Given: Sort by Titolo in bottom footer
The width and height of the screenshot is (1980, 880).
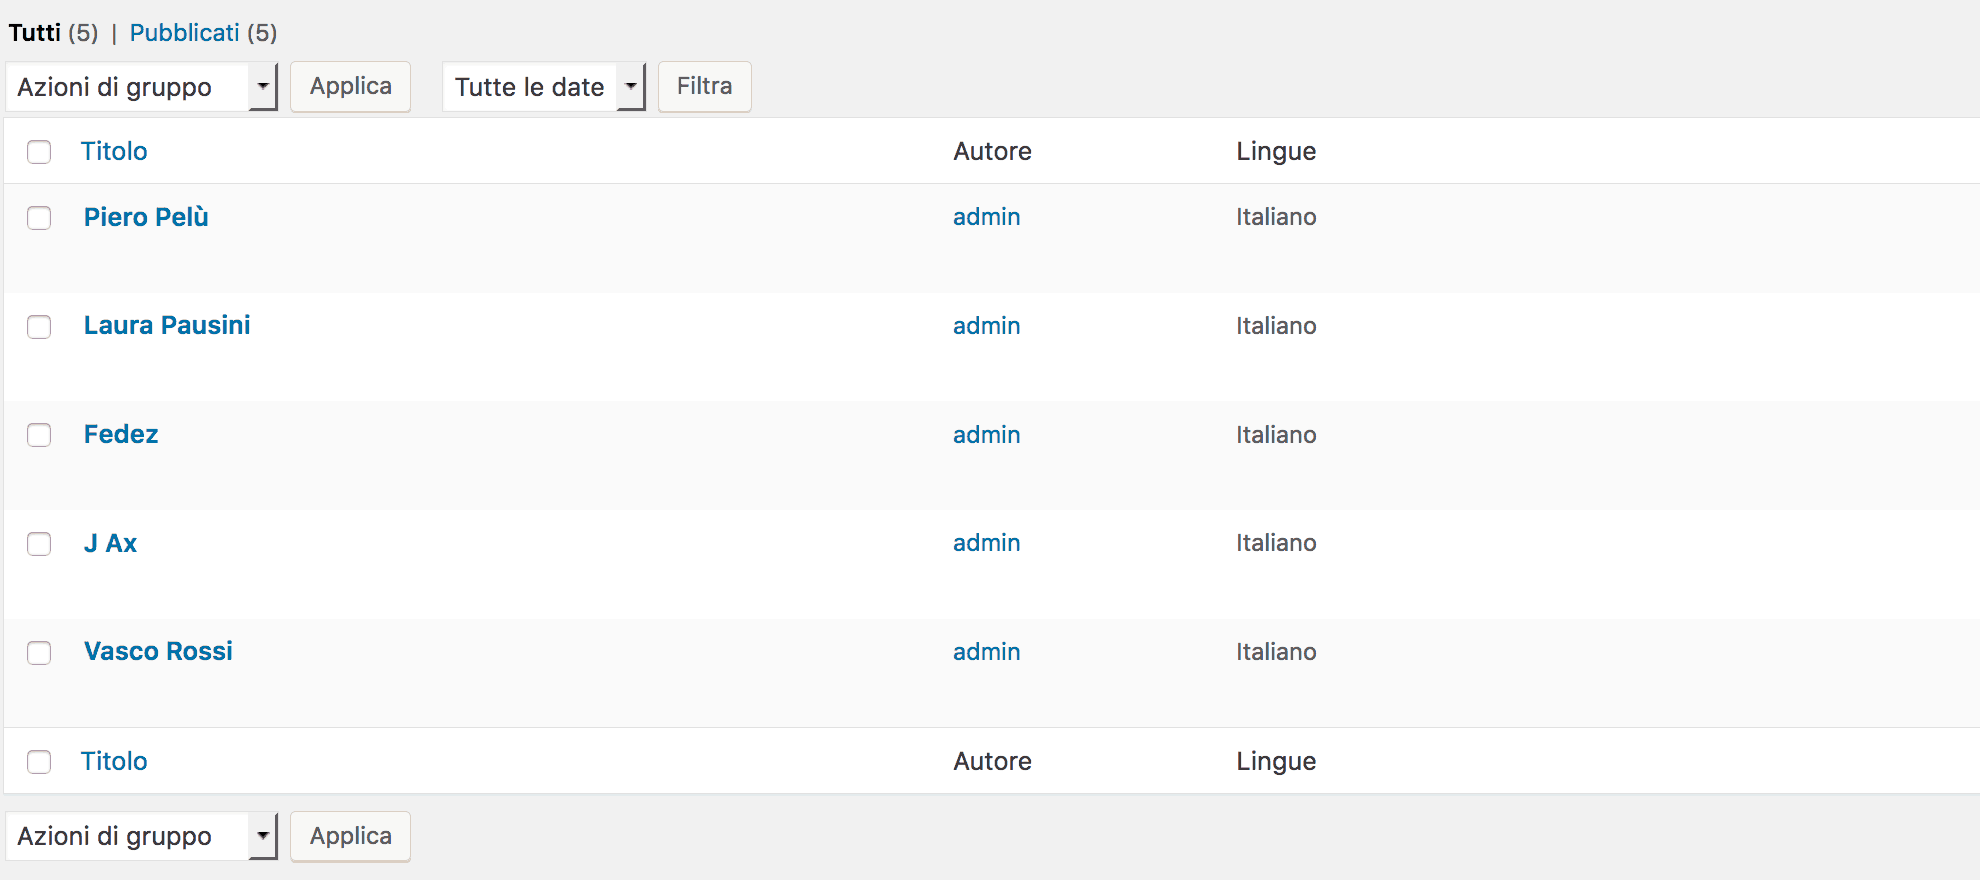Looking at the screenshot, I should pos(114,761).
